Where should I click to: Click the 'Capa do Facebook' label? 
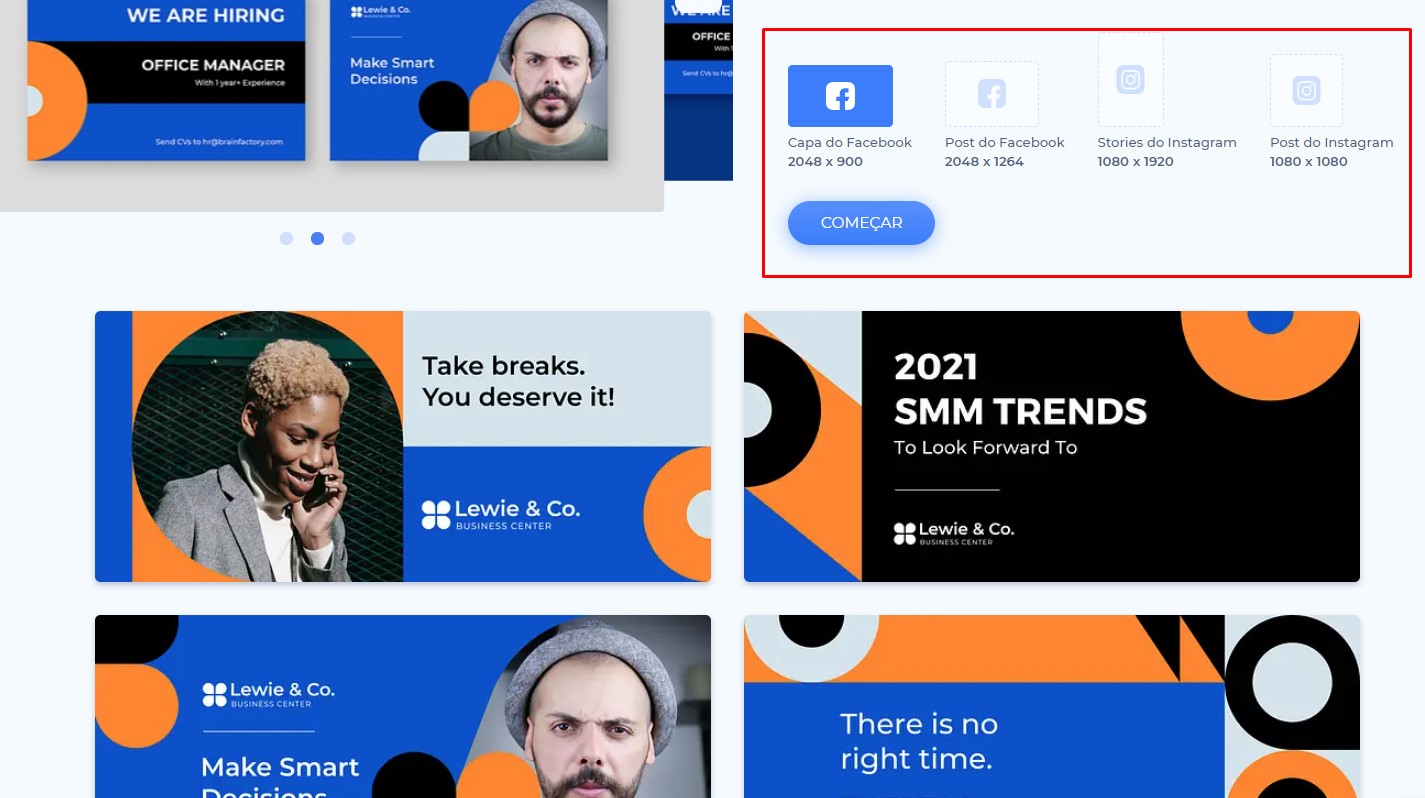pos(850,142)
